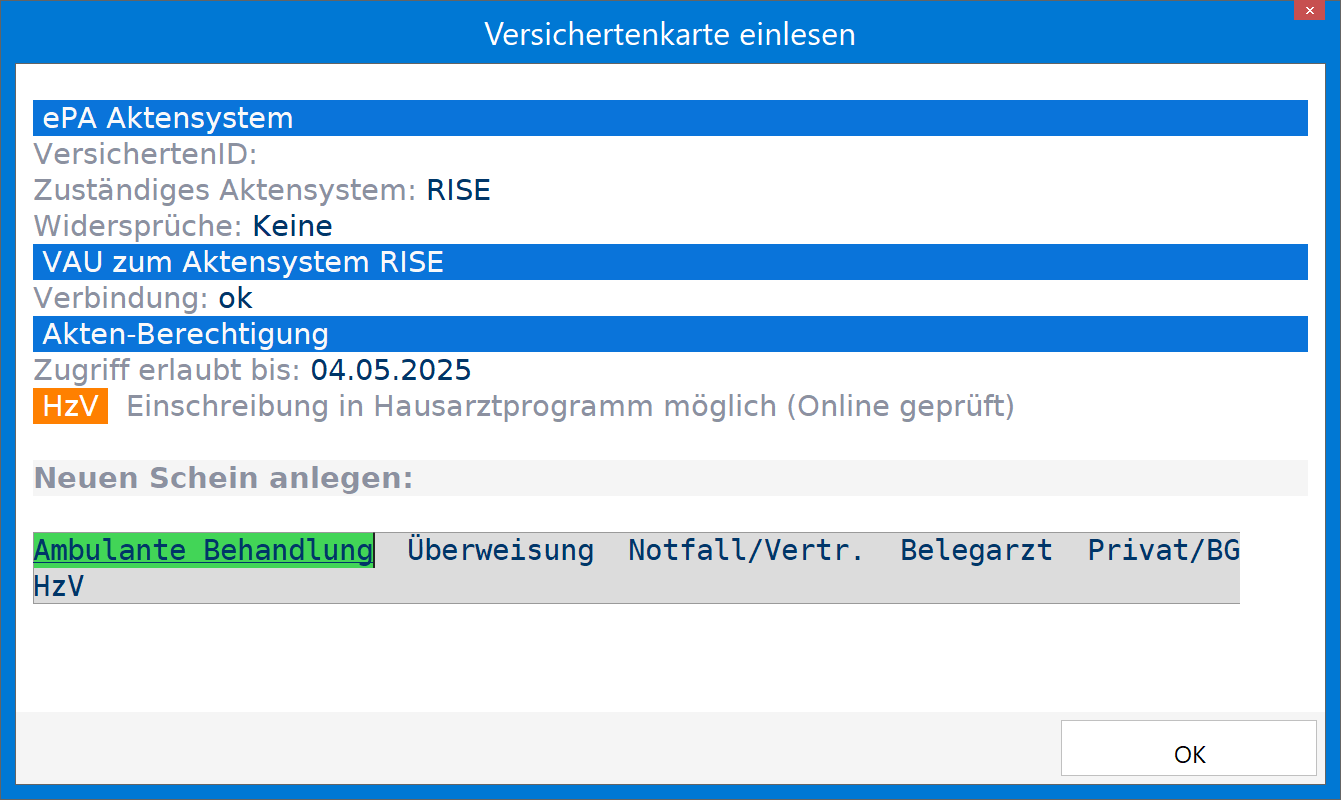The image size is (1341, 800).
Task: Select Ambulante Behandlung Schein type
Action: pyautogui.click(x=203, y=550)
